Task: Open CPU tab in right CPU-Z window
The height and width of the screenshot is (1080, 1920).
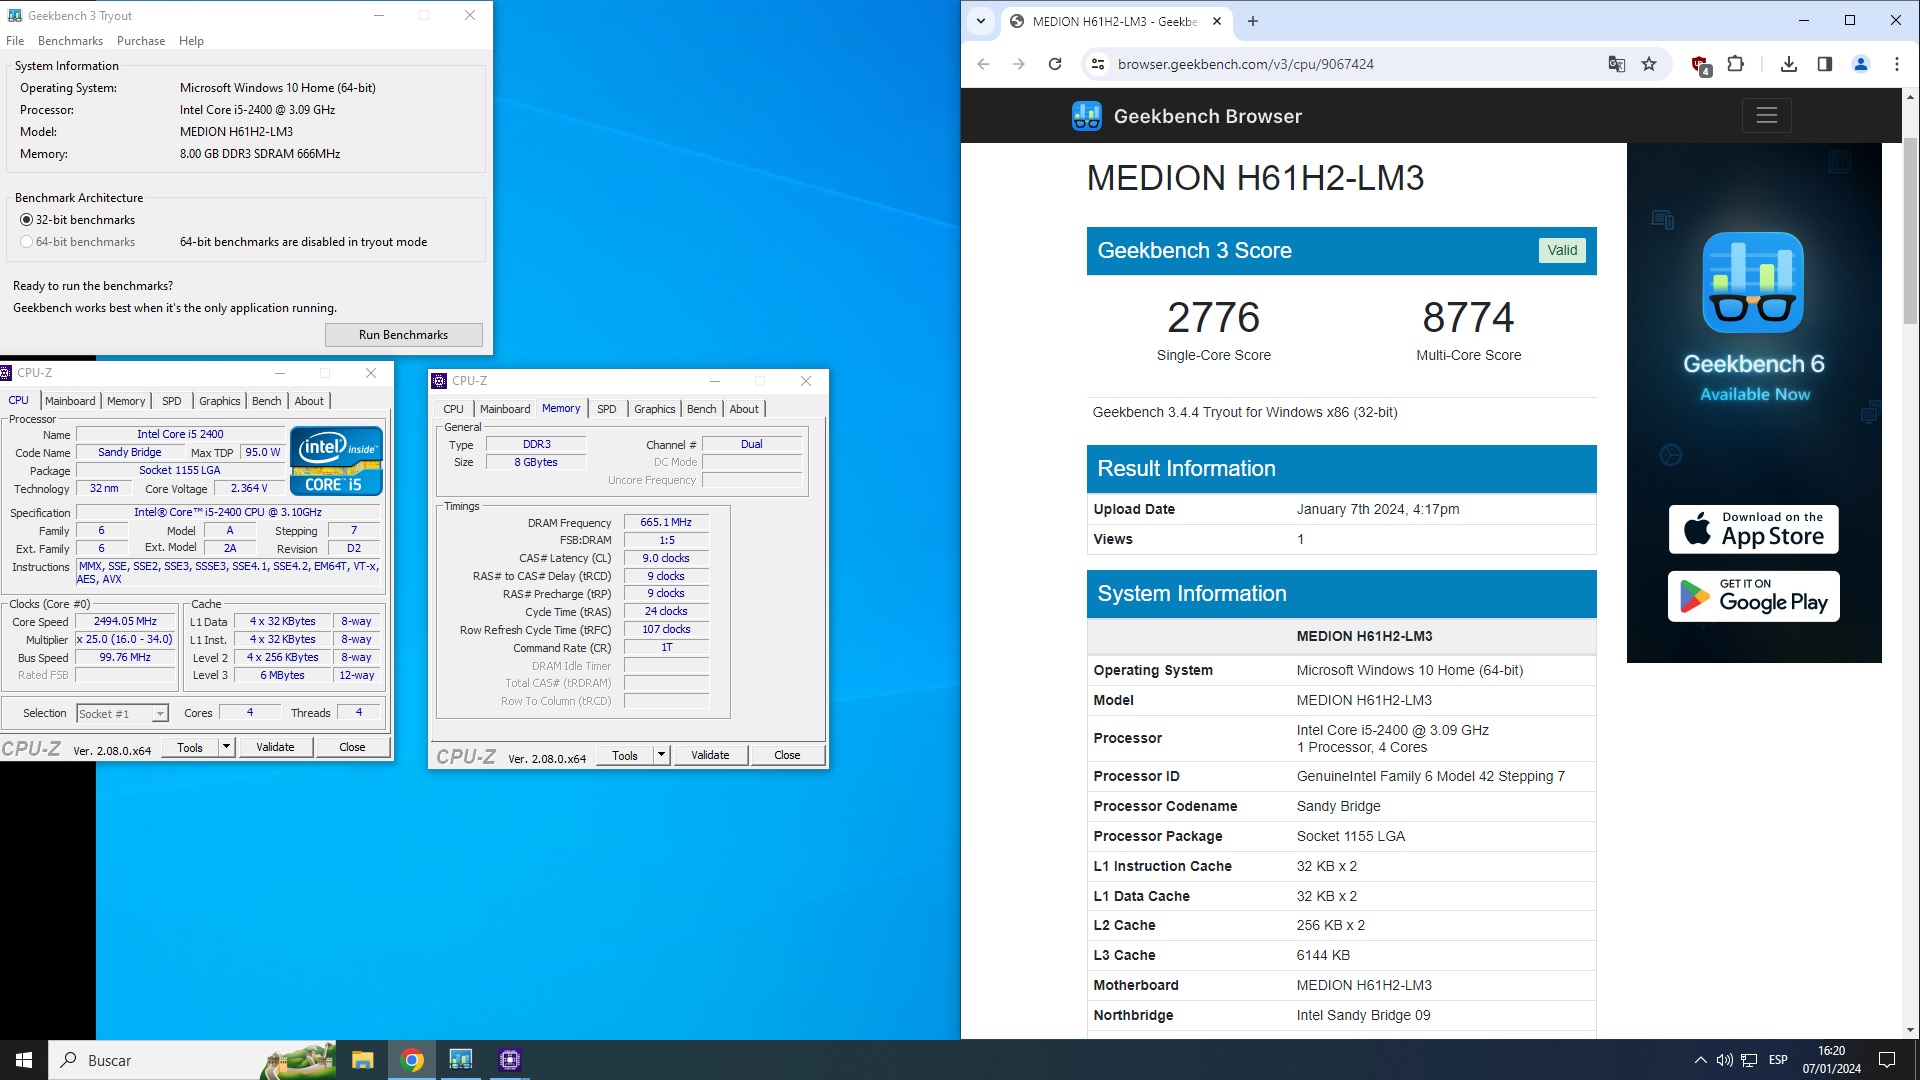Action: pyautogui.click(x=453, y=409)
